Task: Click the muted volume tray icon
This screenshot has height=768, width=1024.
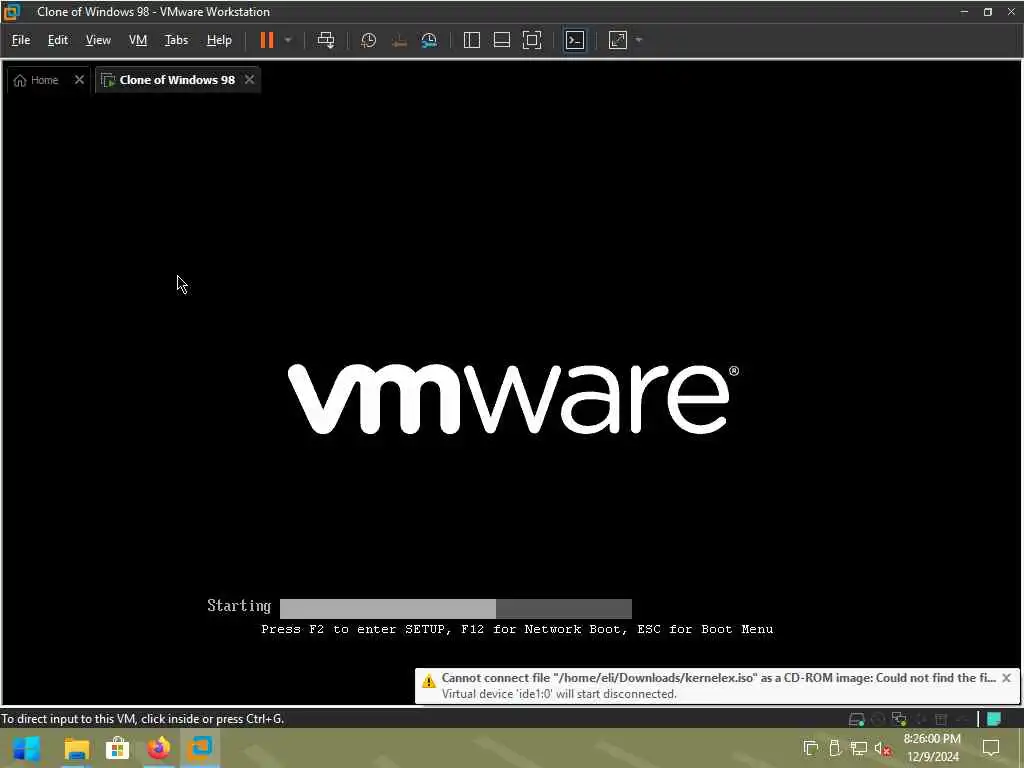Action: [883, 749]
